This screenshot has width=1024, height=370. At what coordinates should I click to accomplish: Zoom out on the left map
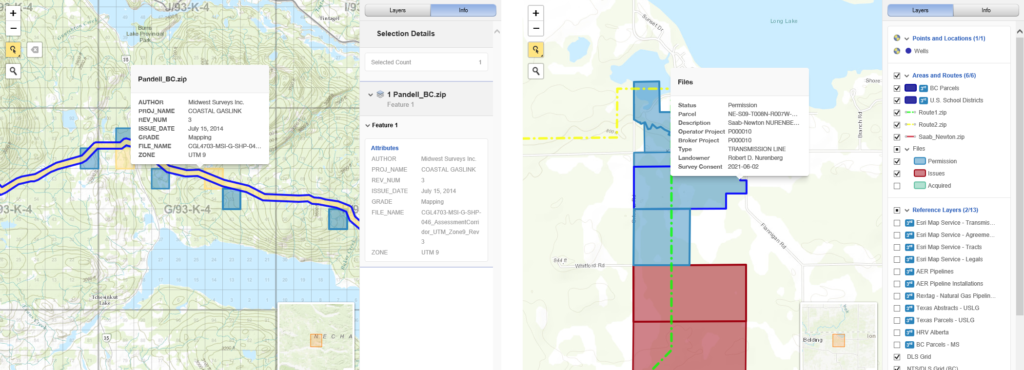click(13, 27)
